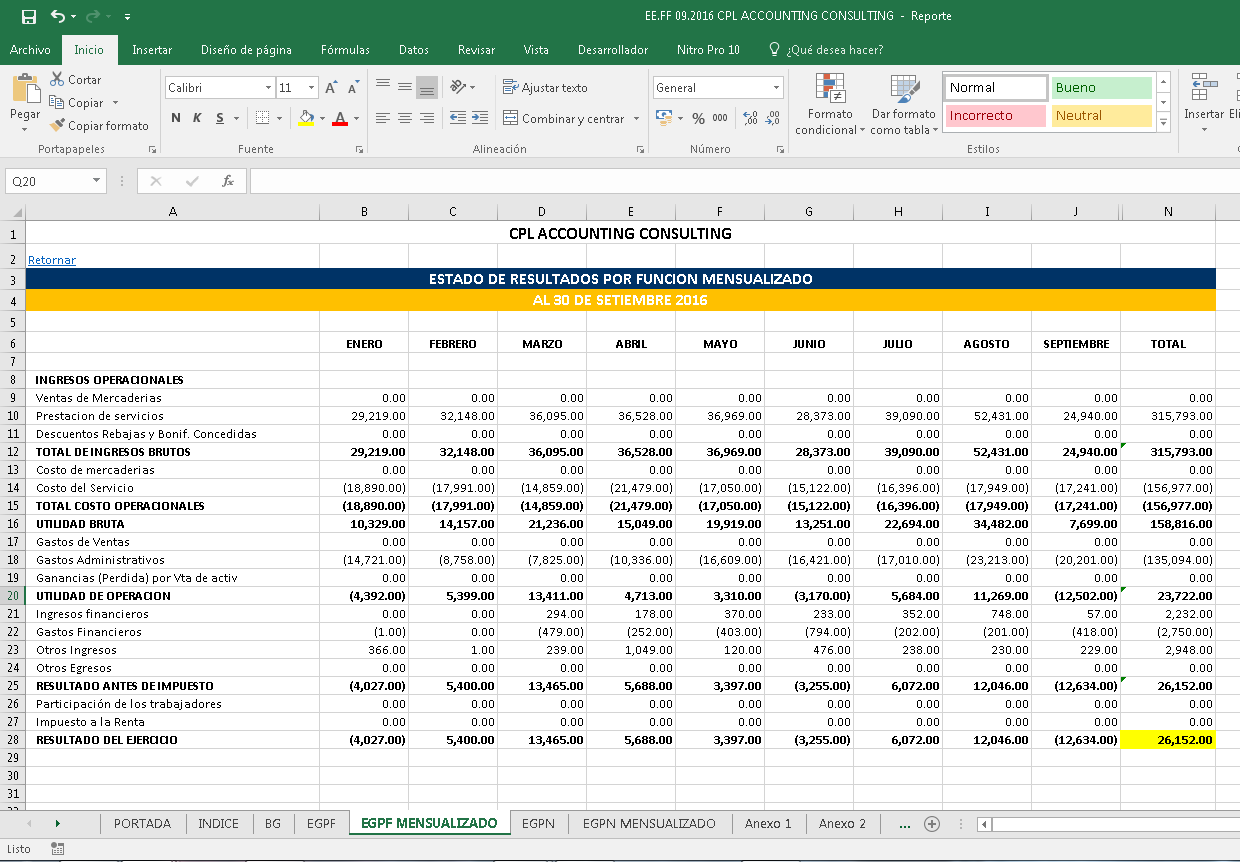Click Copiar formato paintbrush
This screenshot has height=862, width=1240.
pyautogui.click(x=57, y=125)
